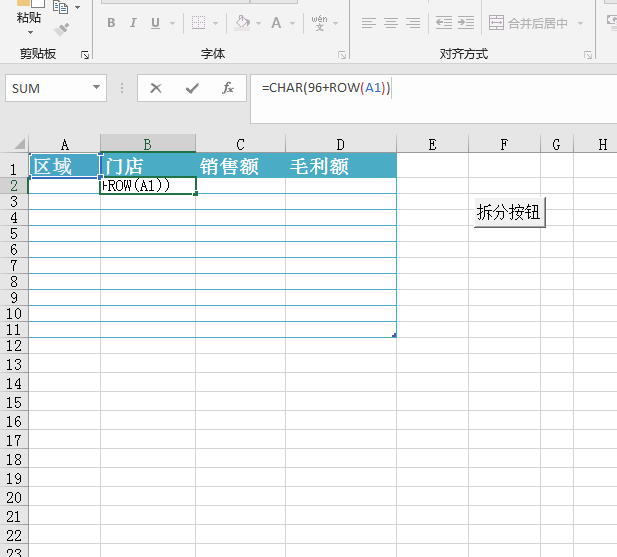
Task: Decrease indent
Action: 444,23
